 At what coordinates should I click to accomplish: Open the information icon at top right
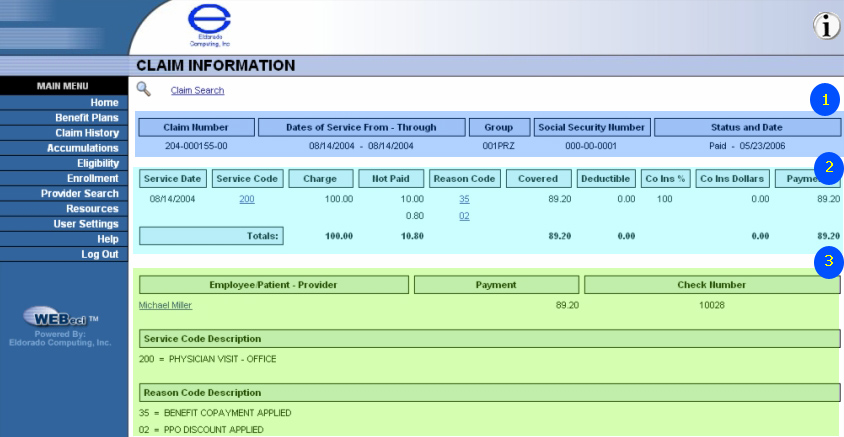click(826, 27)
